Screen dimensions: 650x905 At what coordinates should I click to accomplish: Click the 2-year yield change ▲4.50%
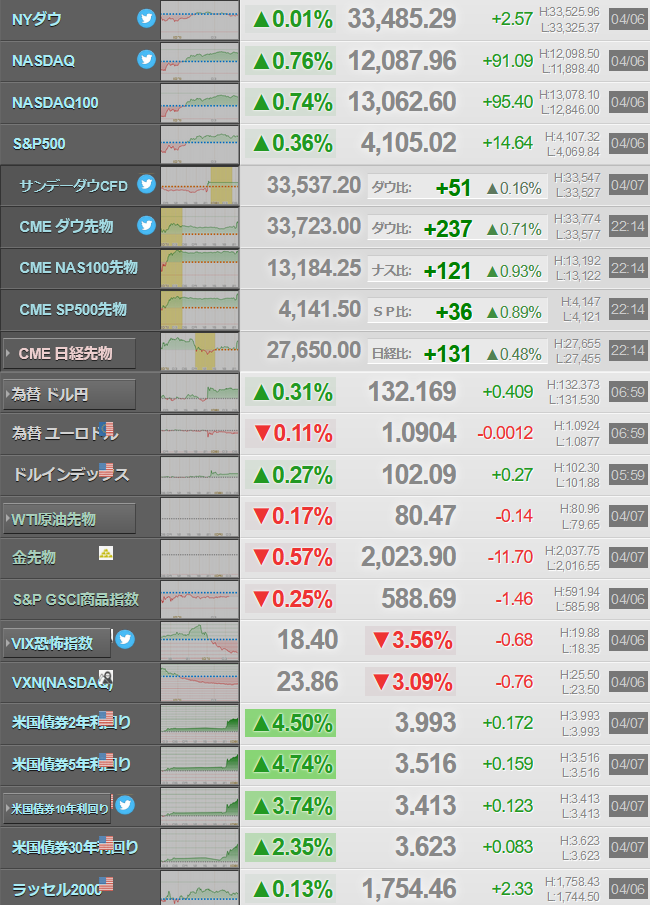pos(291,723)
